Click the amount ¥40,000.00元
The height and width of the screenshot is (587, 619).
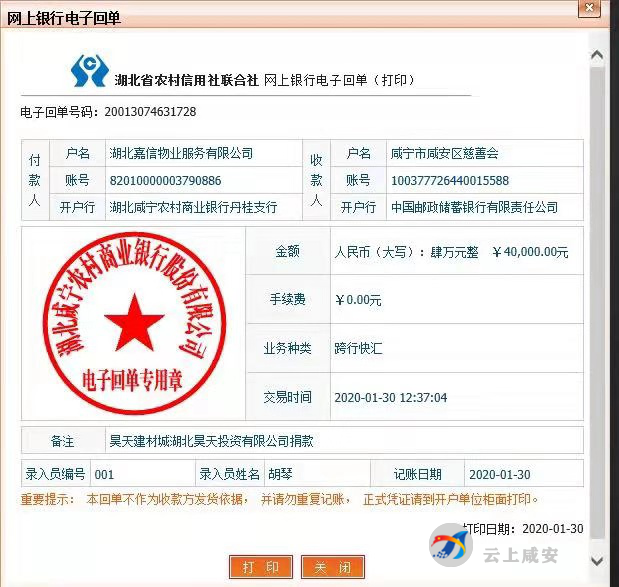pos(530,251)
